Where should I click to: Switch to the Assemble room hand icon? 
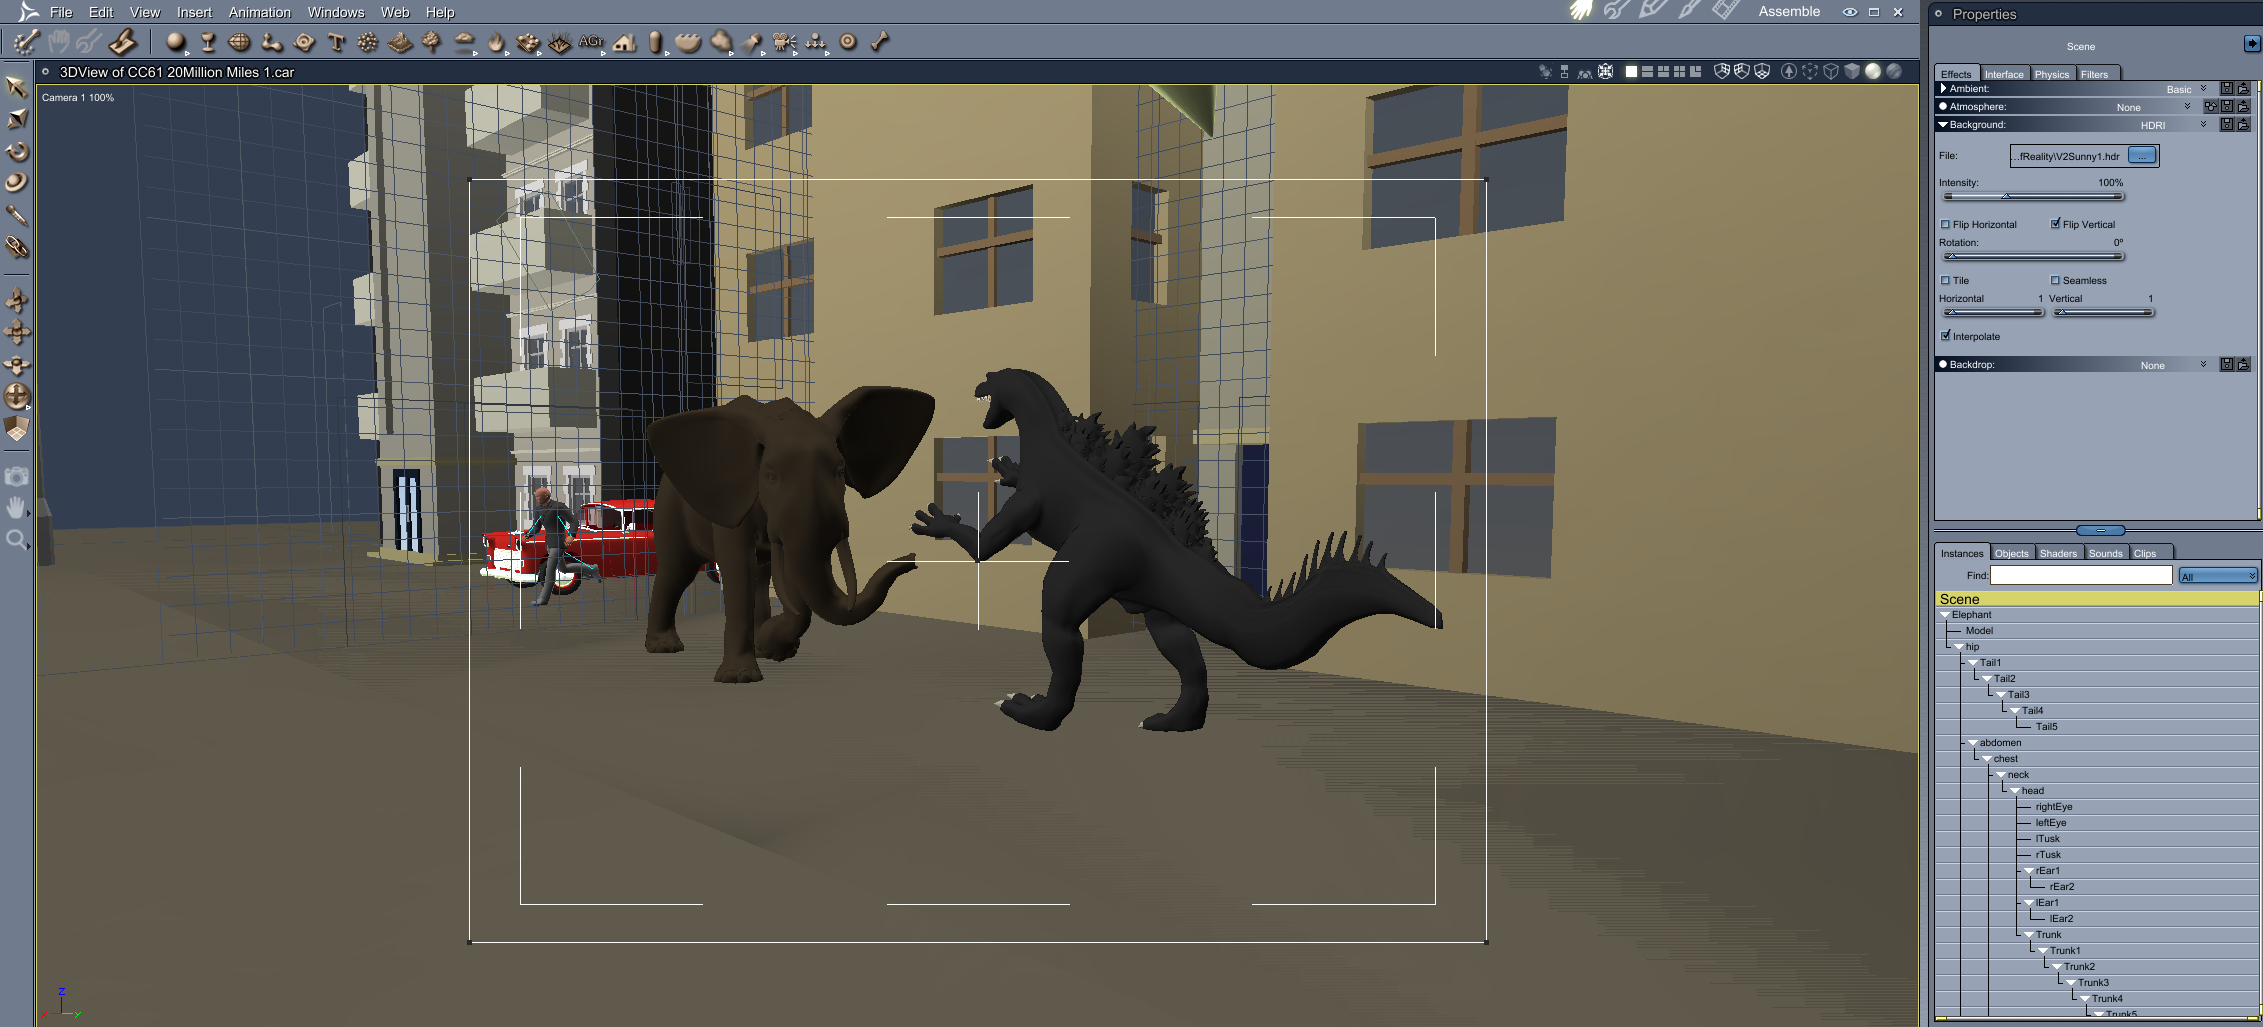click(1581, 11)
